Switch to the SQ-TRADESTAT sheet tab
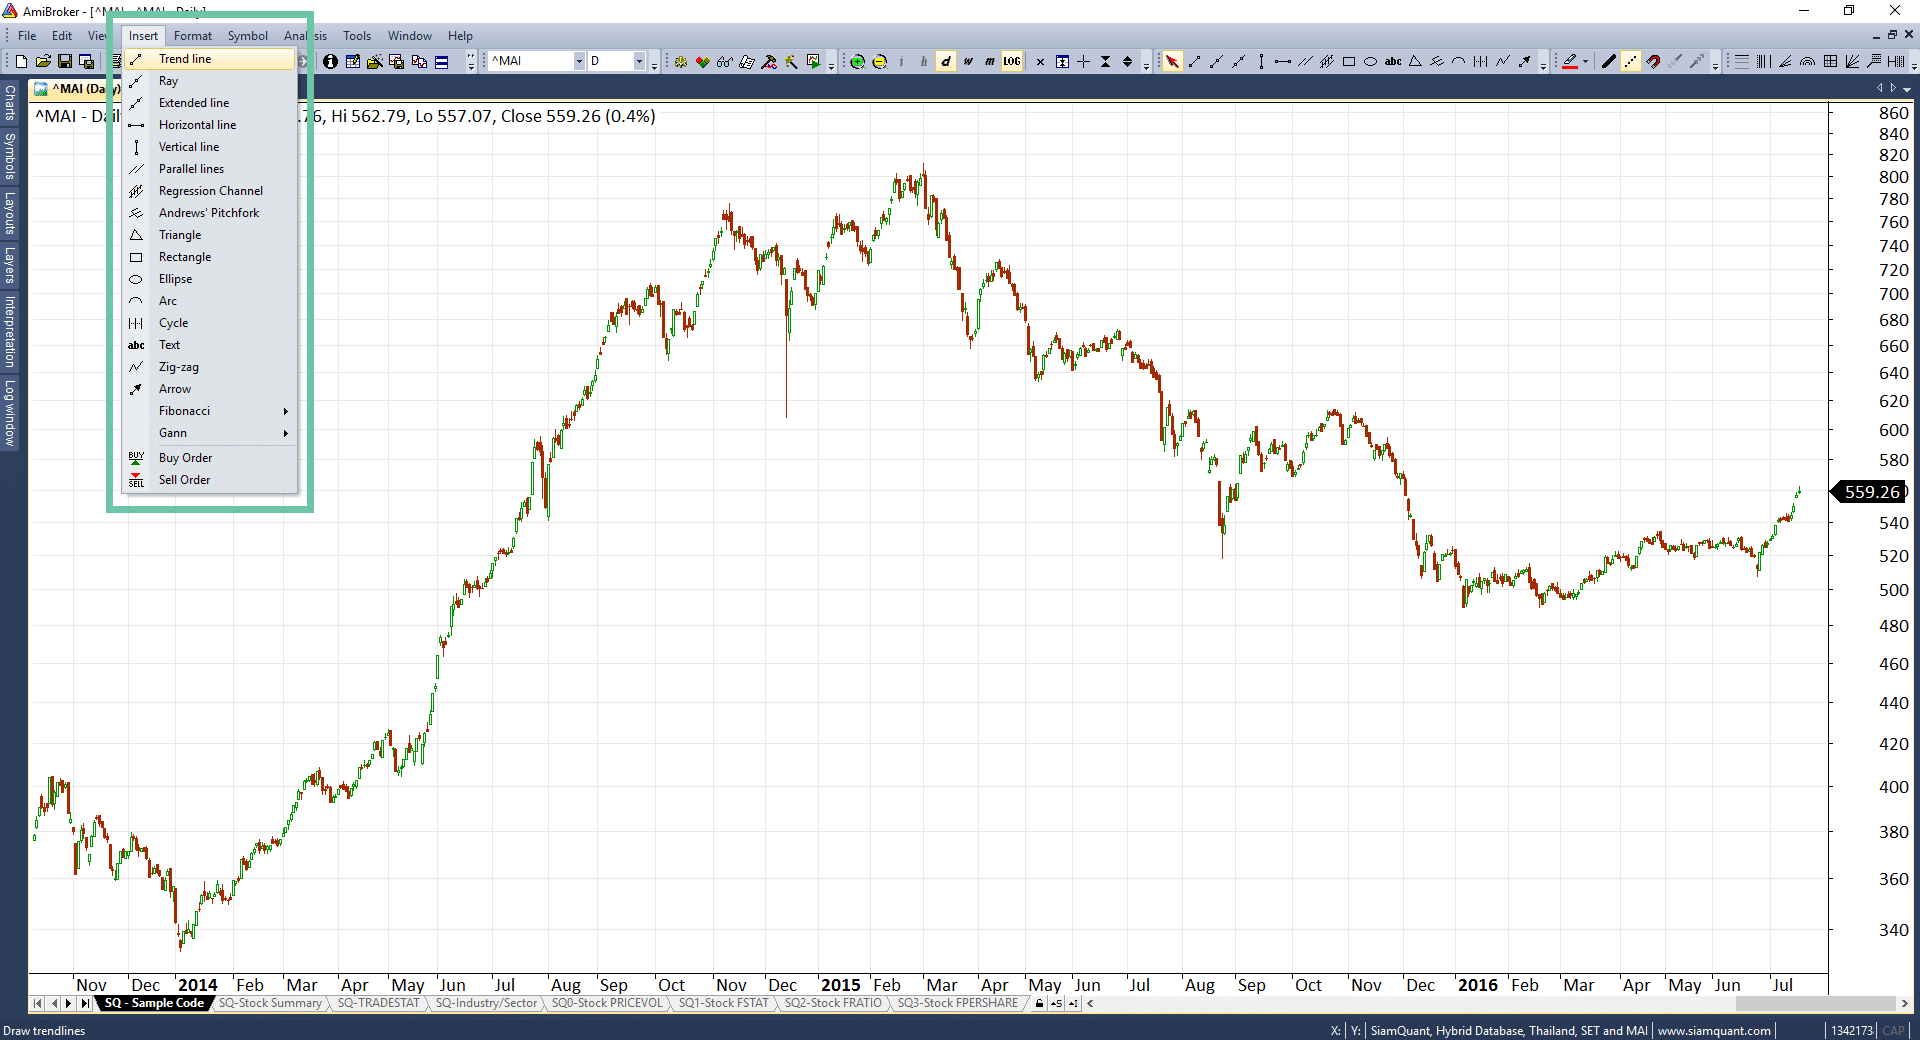This screenshot has width=1920, height=1040. pos(378,1003)
